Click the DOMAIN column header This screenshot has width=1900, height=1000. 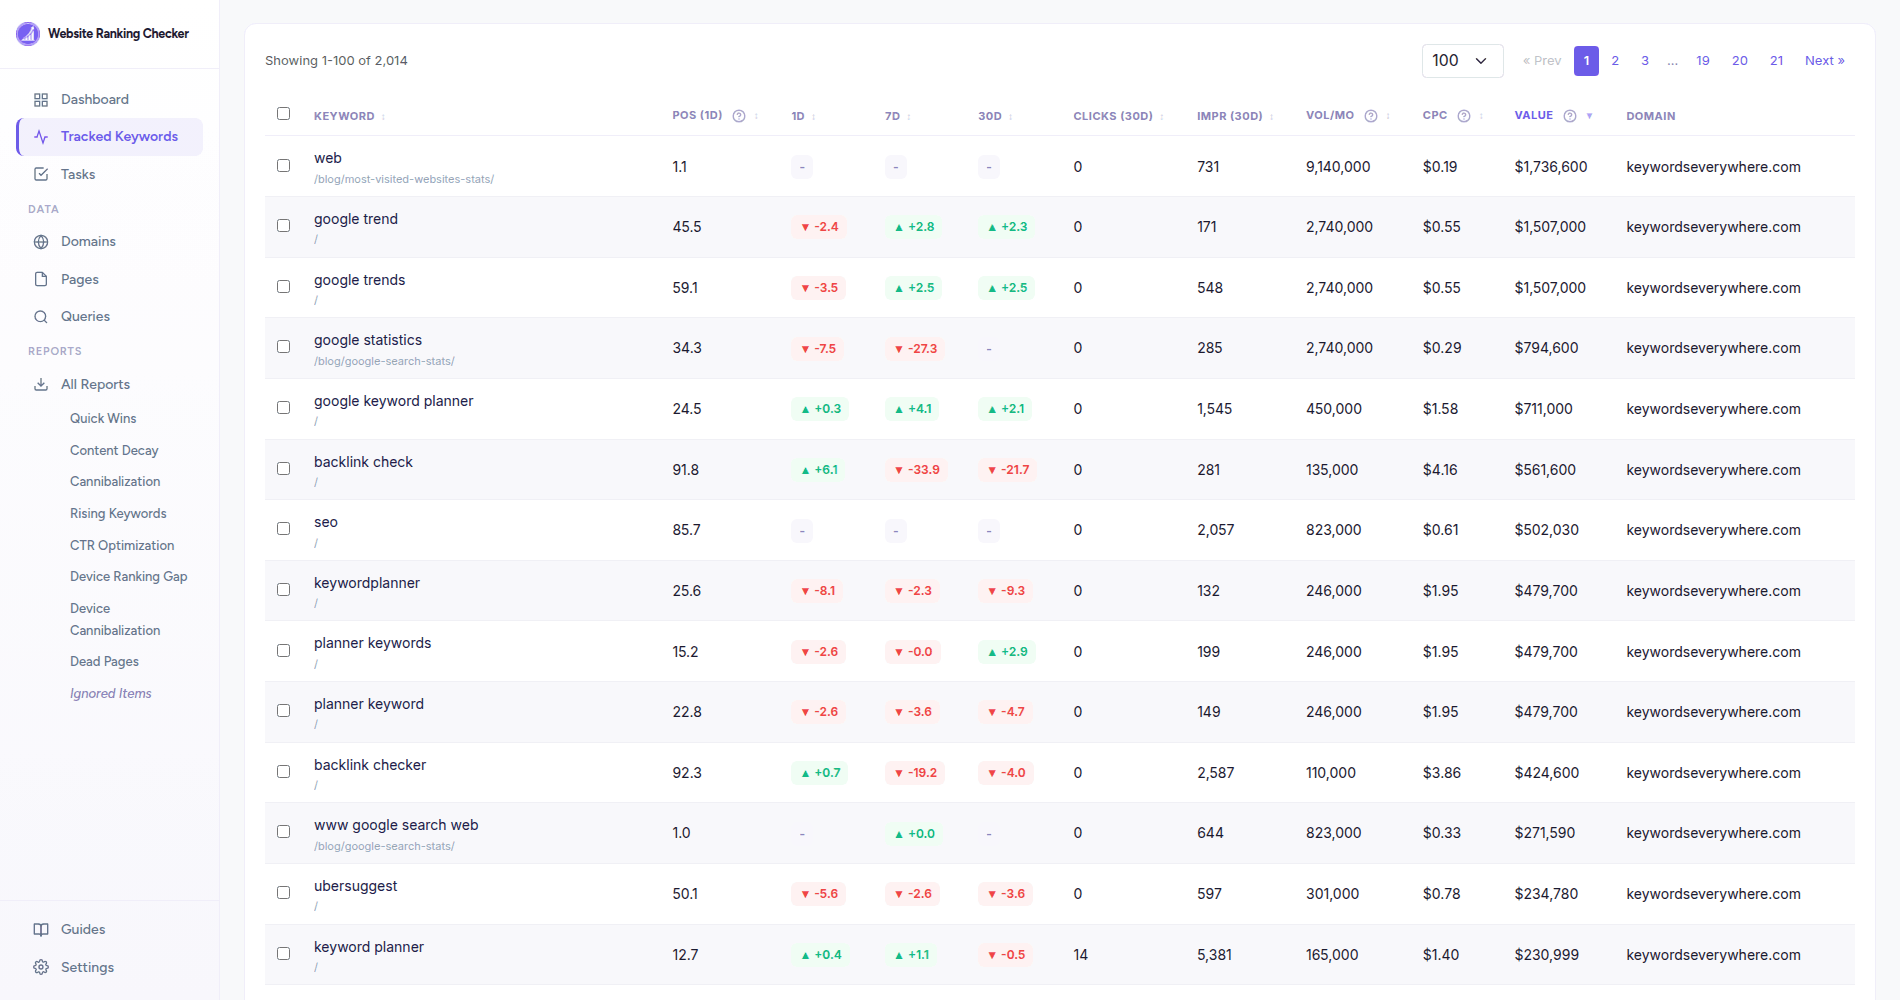click(1651, 117)
